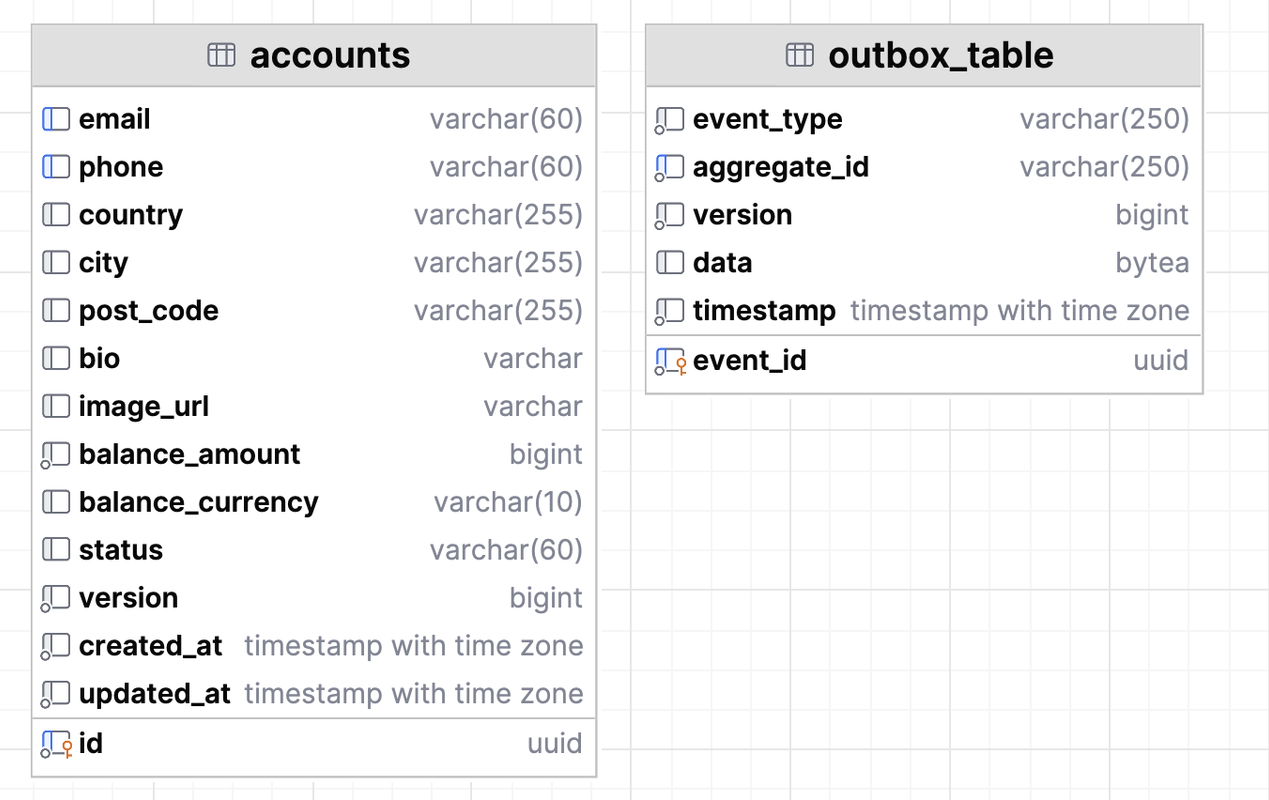Click the outbox_table table icon in header
The height and width of the screenshot is (800, 1269).
pos(799,55)
